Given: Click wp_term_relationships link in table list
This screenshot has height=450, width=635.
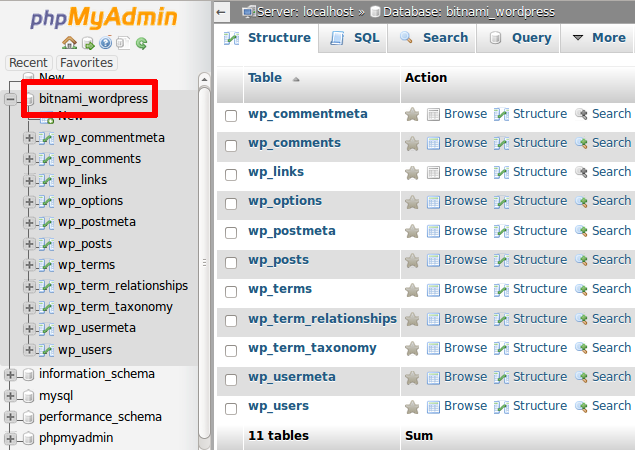Looking at the screenshot, I should tap(322, 319).
